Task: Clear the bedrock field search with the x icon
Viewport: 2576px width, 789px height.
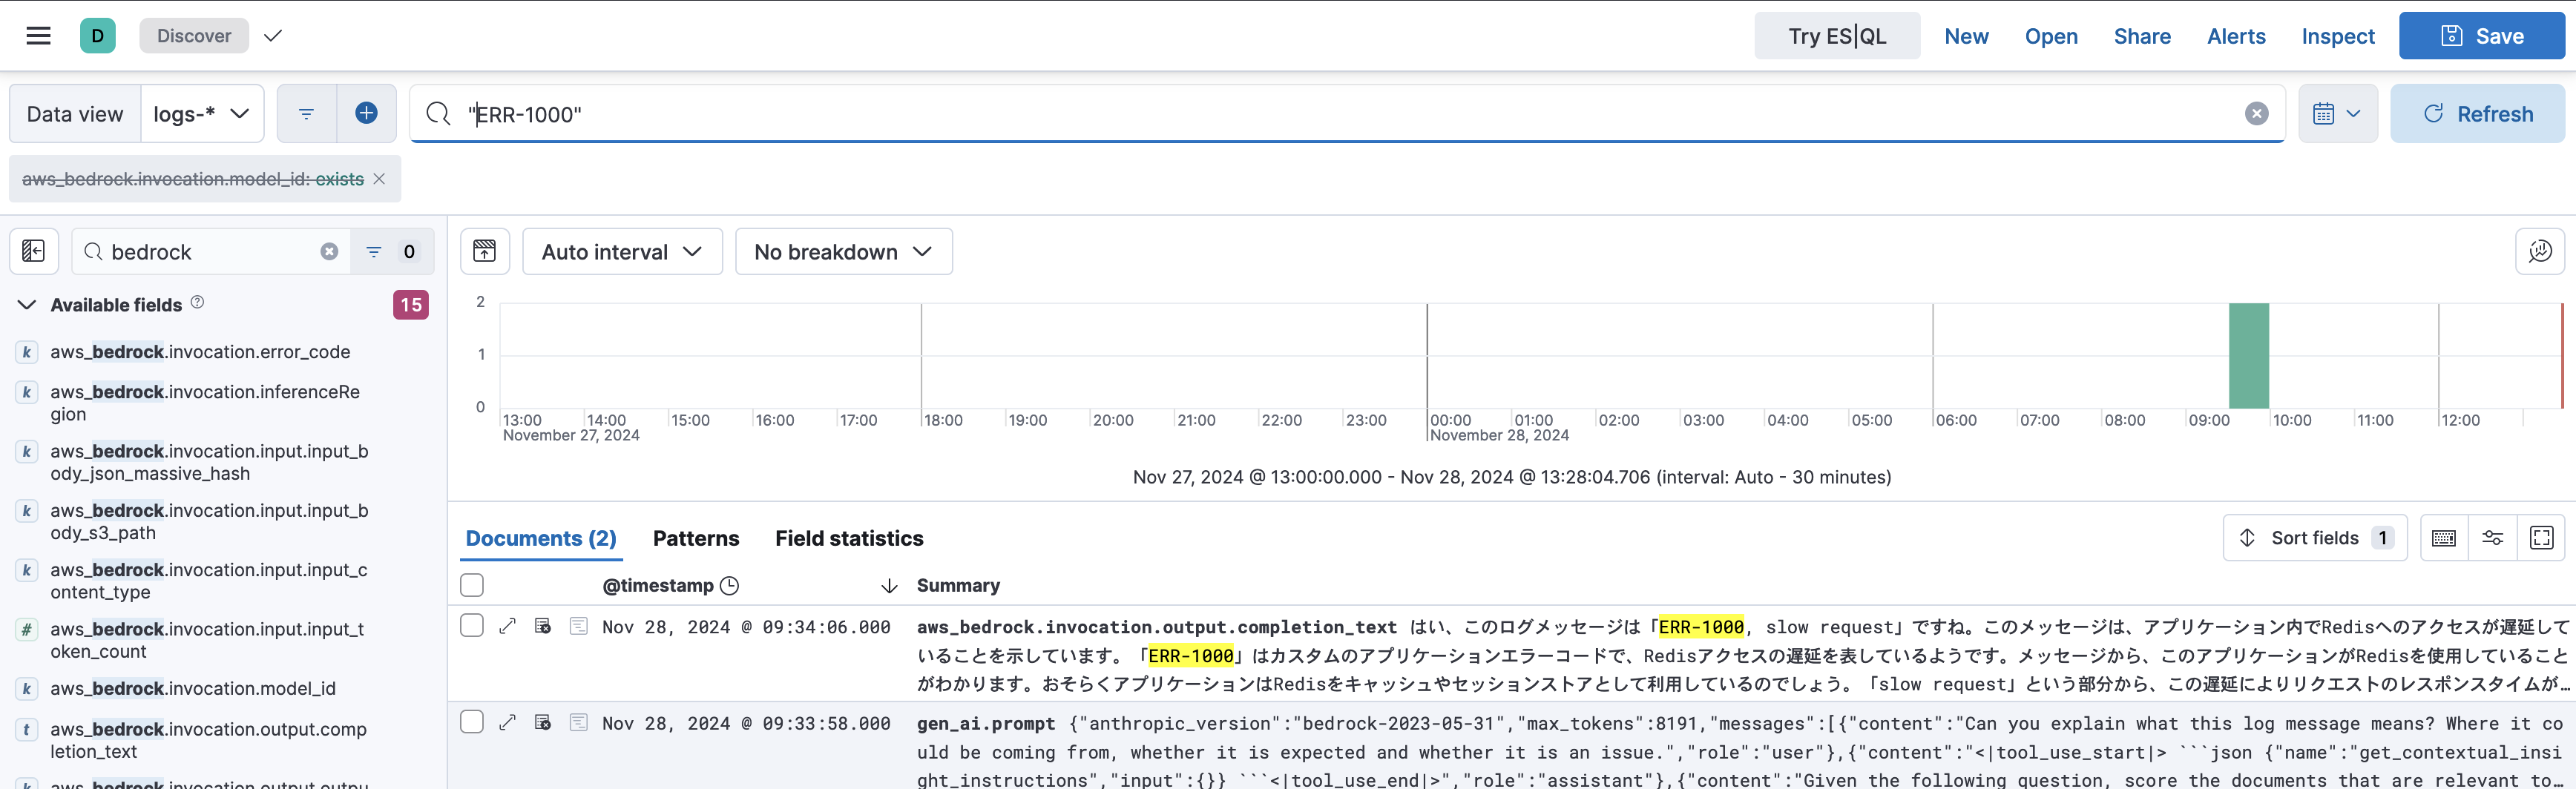Action: click(329, 251)
